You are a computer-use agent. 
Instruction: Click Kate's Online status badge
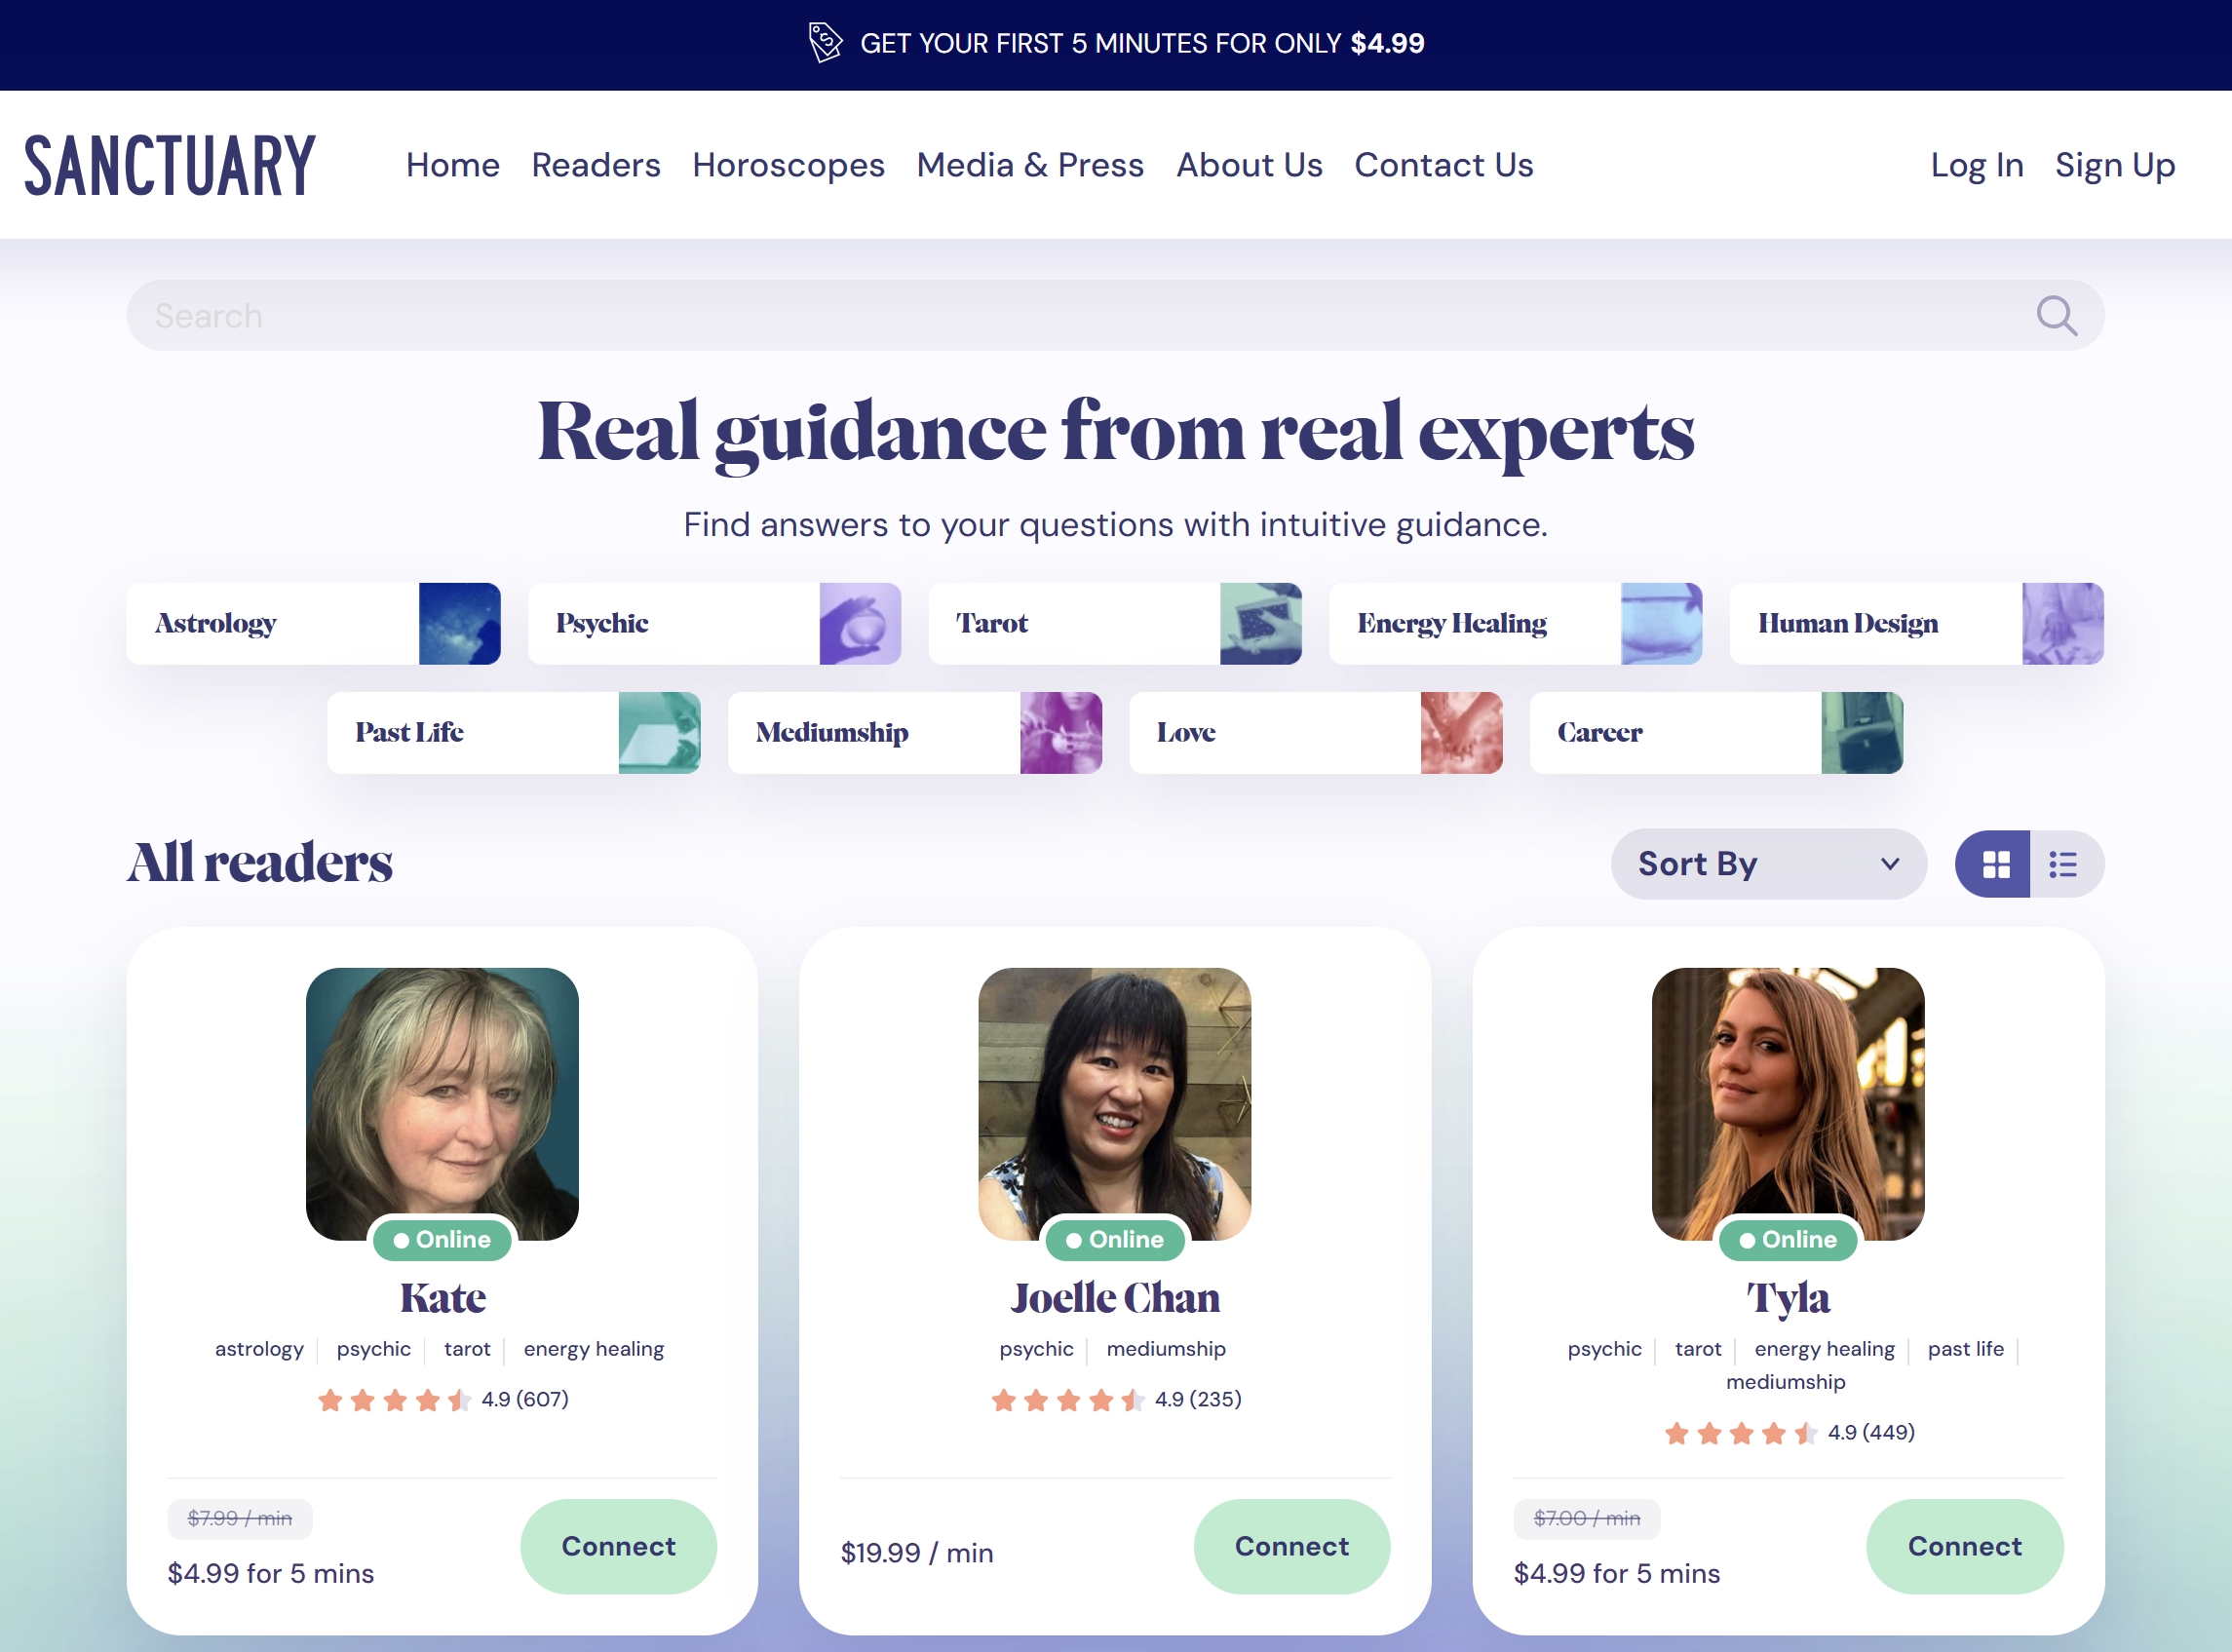tap(442, 1240)
